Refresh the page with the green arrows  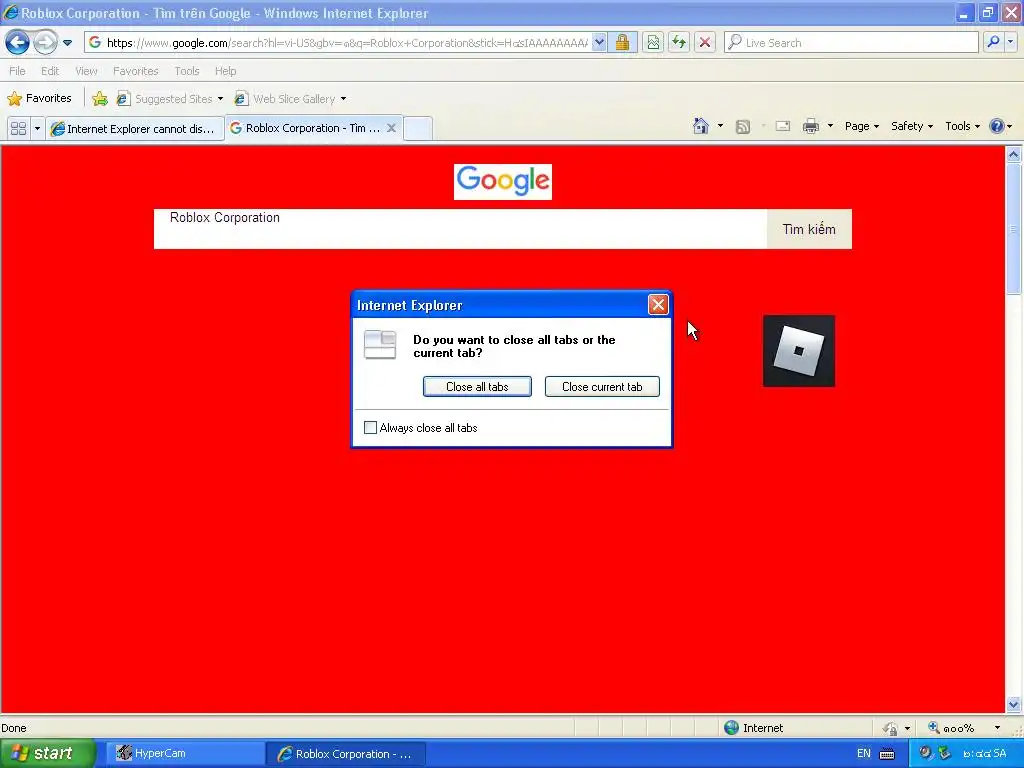(679, 43)
